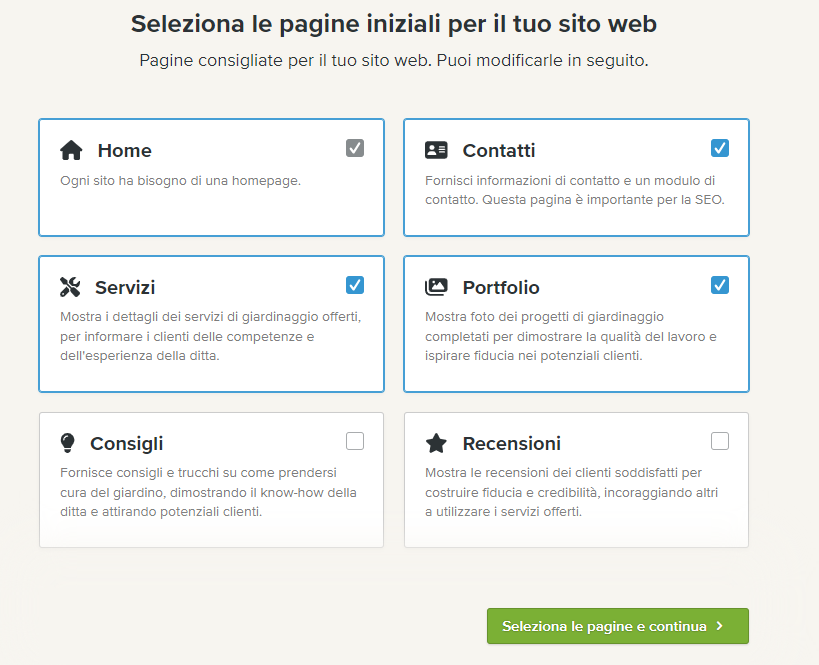Click the Home card description text
Viewport: 819px width, 665px height.
click(180, 181)
